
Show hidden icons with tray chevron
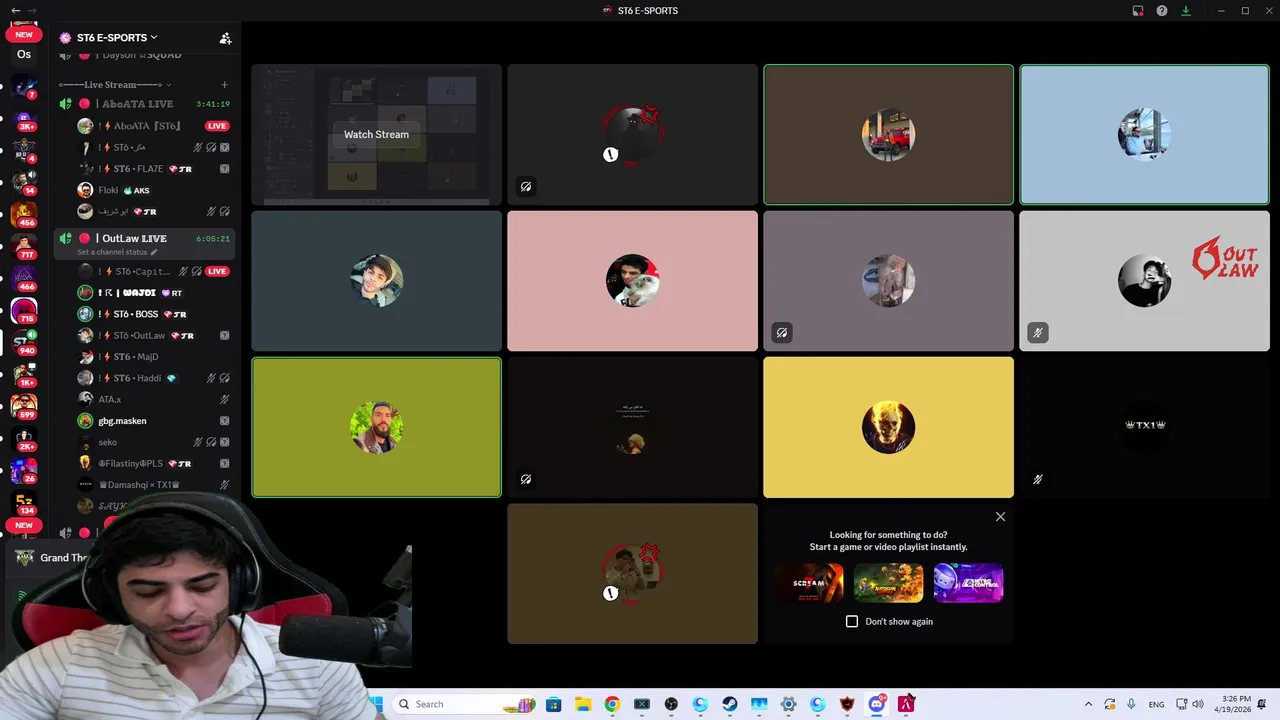tap(1088, 704)
